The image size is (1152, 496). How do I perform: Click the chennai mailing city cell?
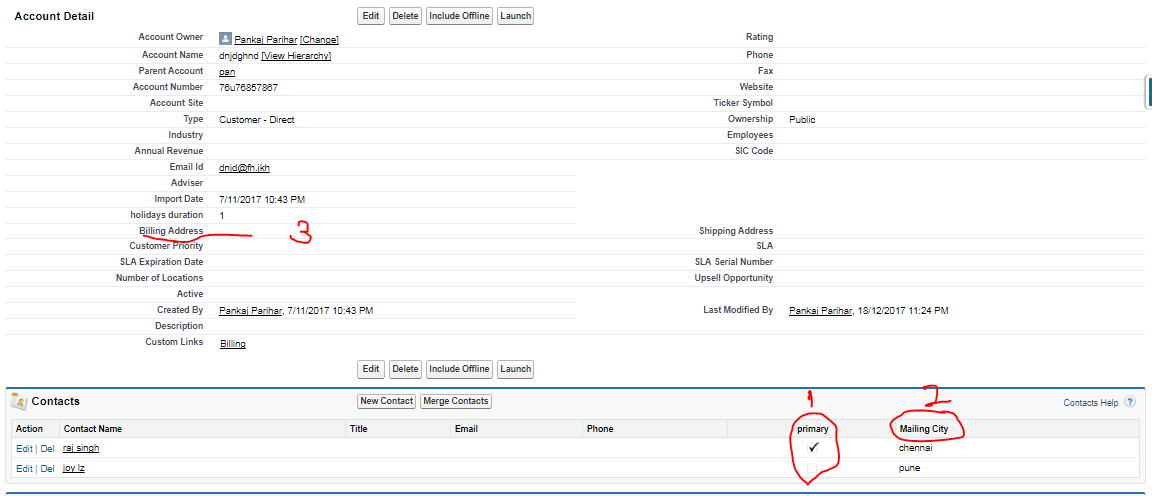coord(915,448)
